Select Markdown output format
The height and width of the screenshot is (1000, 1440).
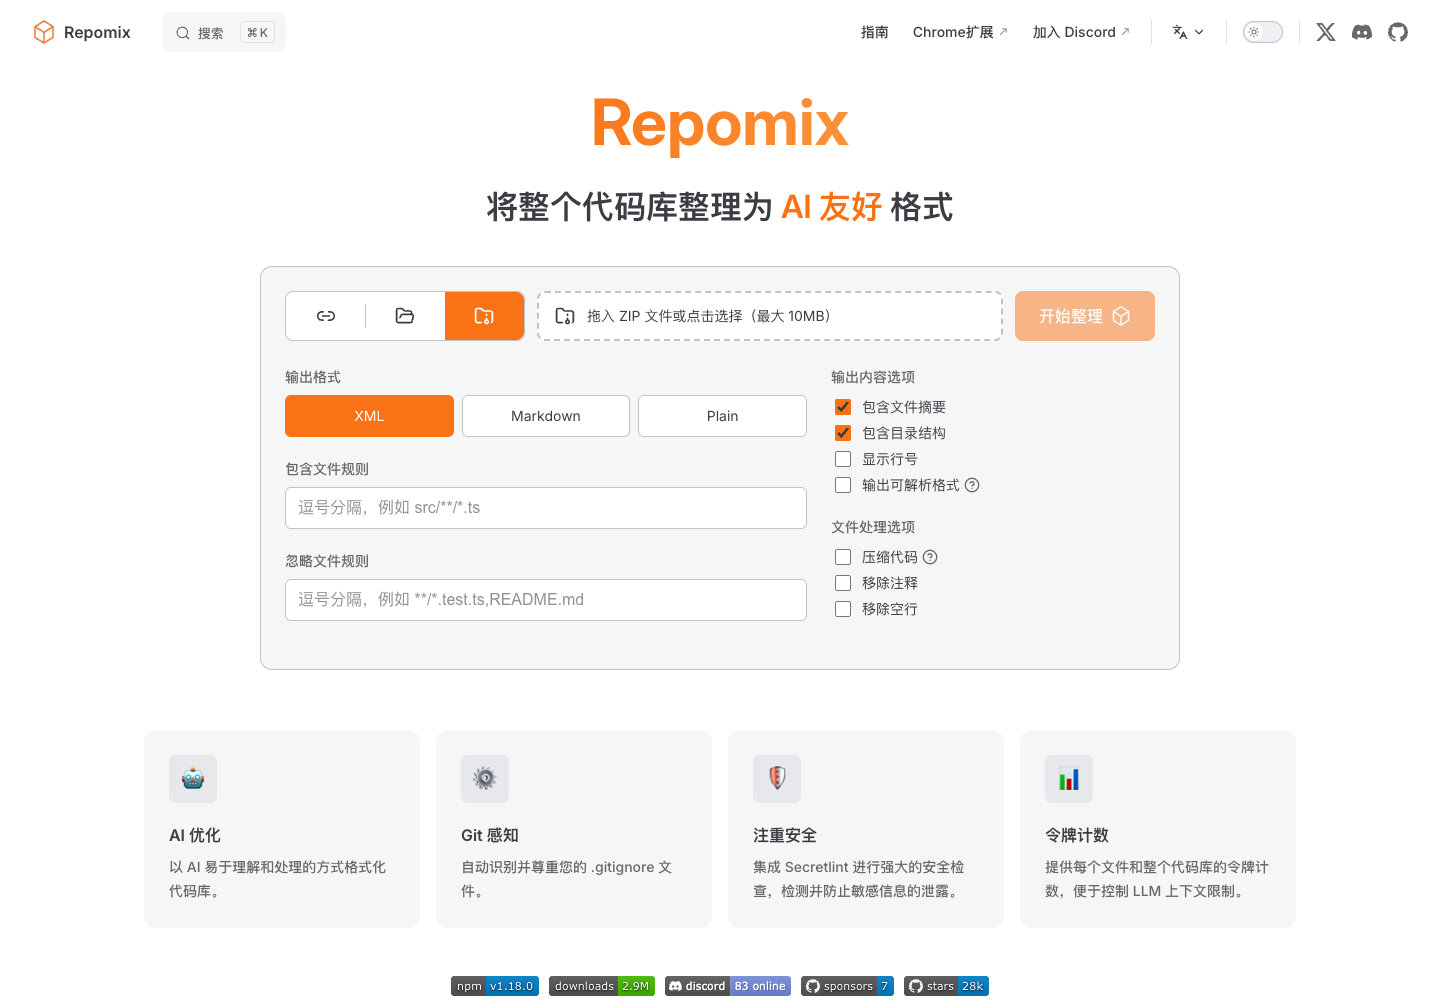click(546, 416)
